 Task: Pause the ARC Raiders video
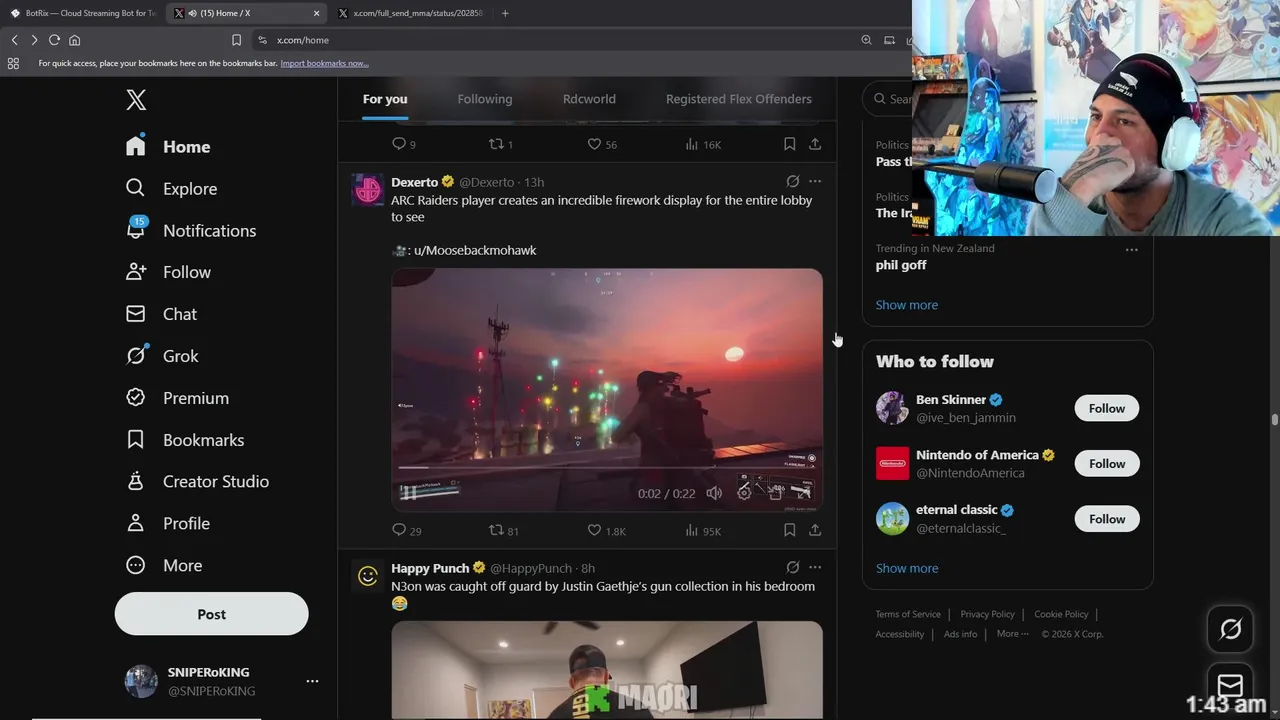[408, 492]
